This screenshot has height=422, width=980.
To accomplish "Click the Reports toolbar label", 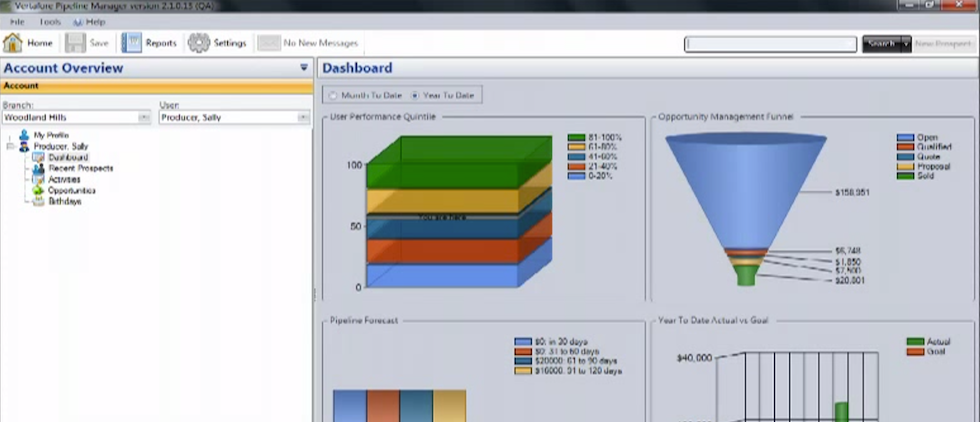I will pyautogui.click(x=161, y=43).
